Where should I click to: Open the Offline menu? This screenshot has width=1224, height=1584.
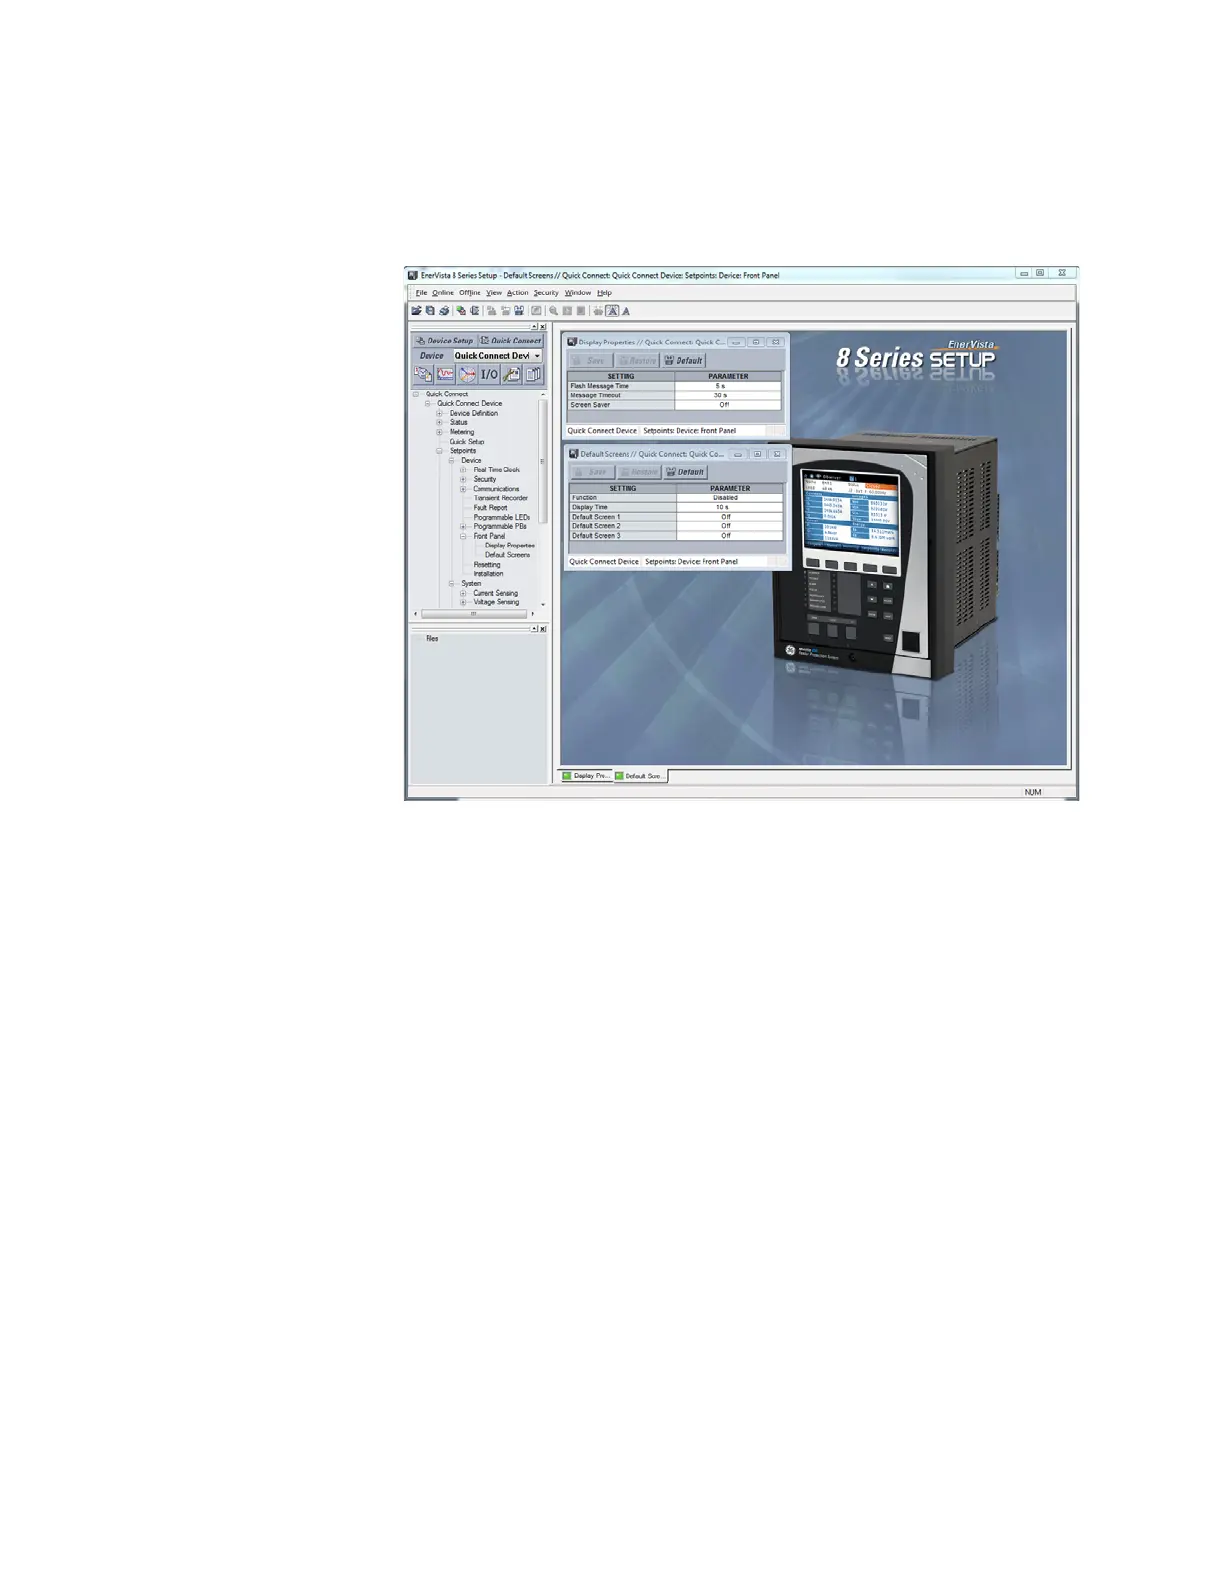tap(469, 293)
